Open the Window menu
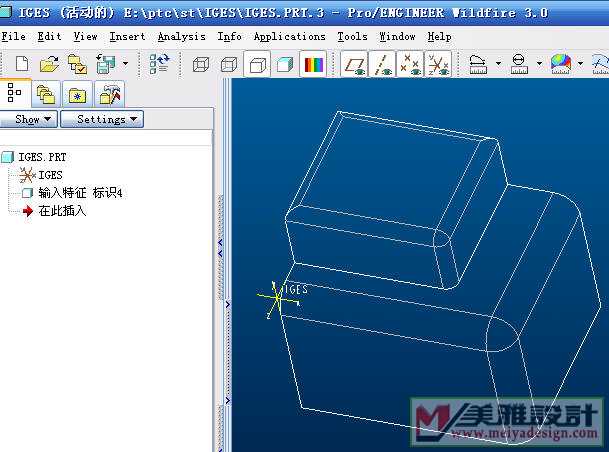The width and height of the screenshot is (609, 452). point(397,37)
